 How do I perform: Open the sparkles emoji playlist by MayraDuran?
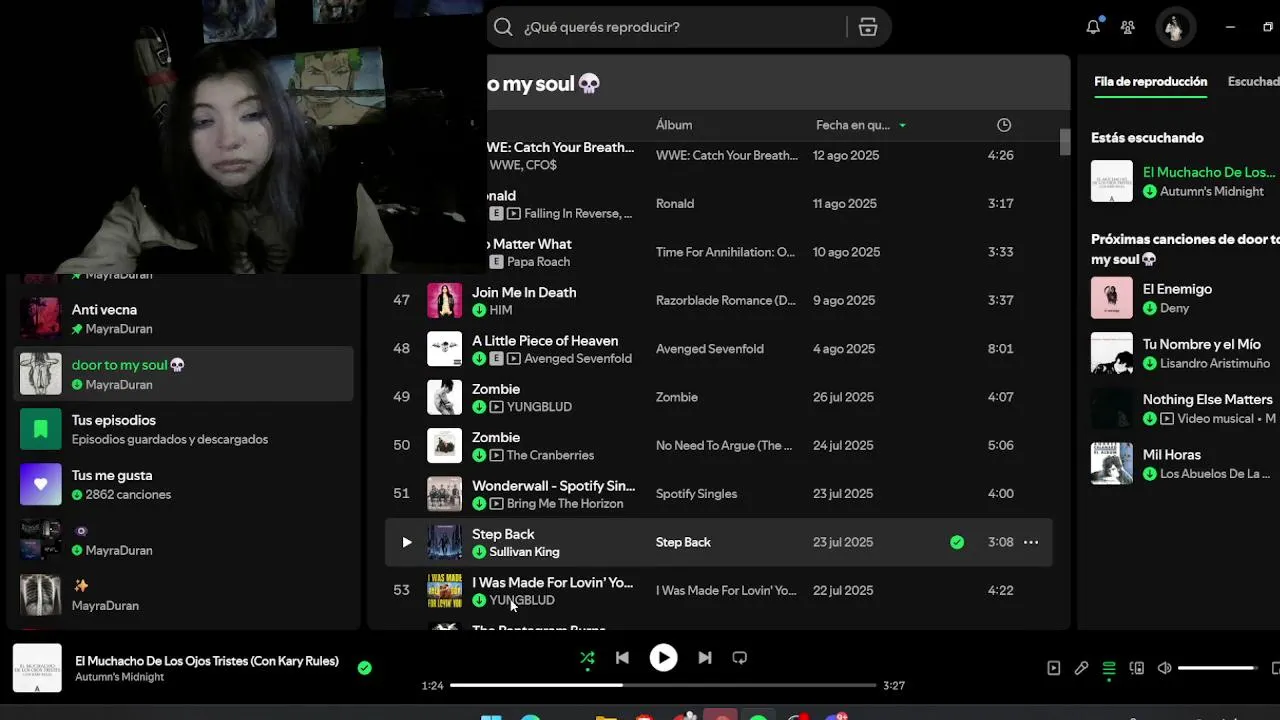[184, 595]
